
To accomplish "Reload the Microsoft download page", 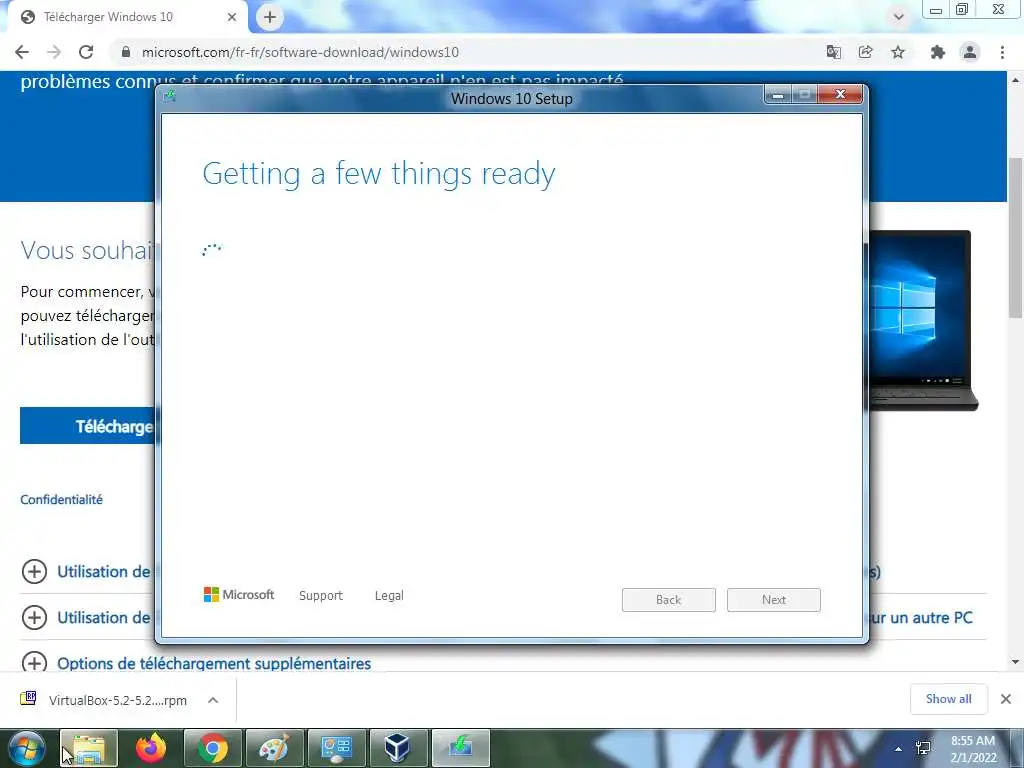I will 86,52.
